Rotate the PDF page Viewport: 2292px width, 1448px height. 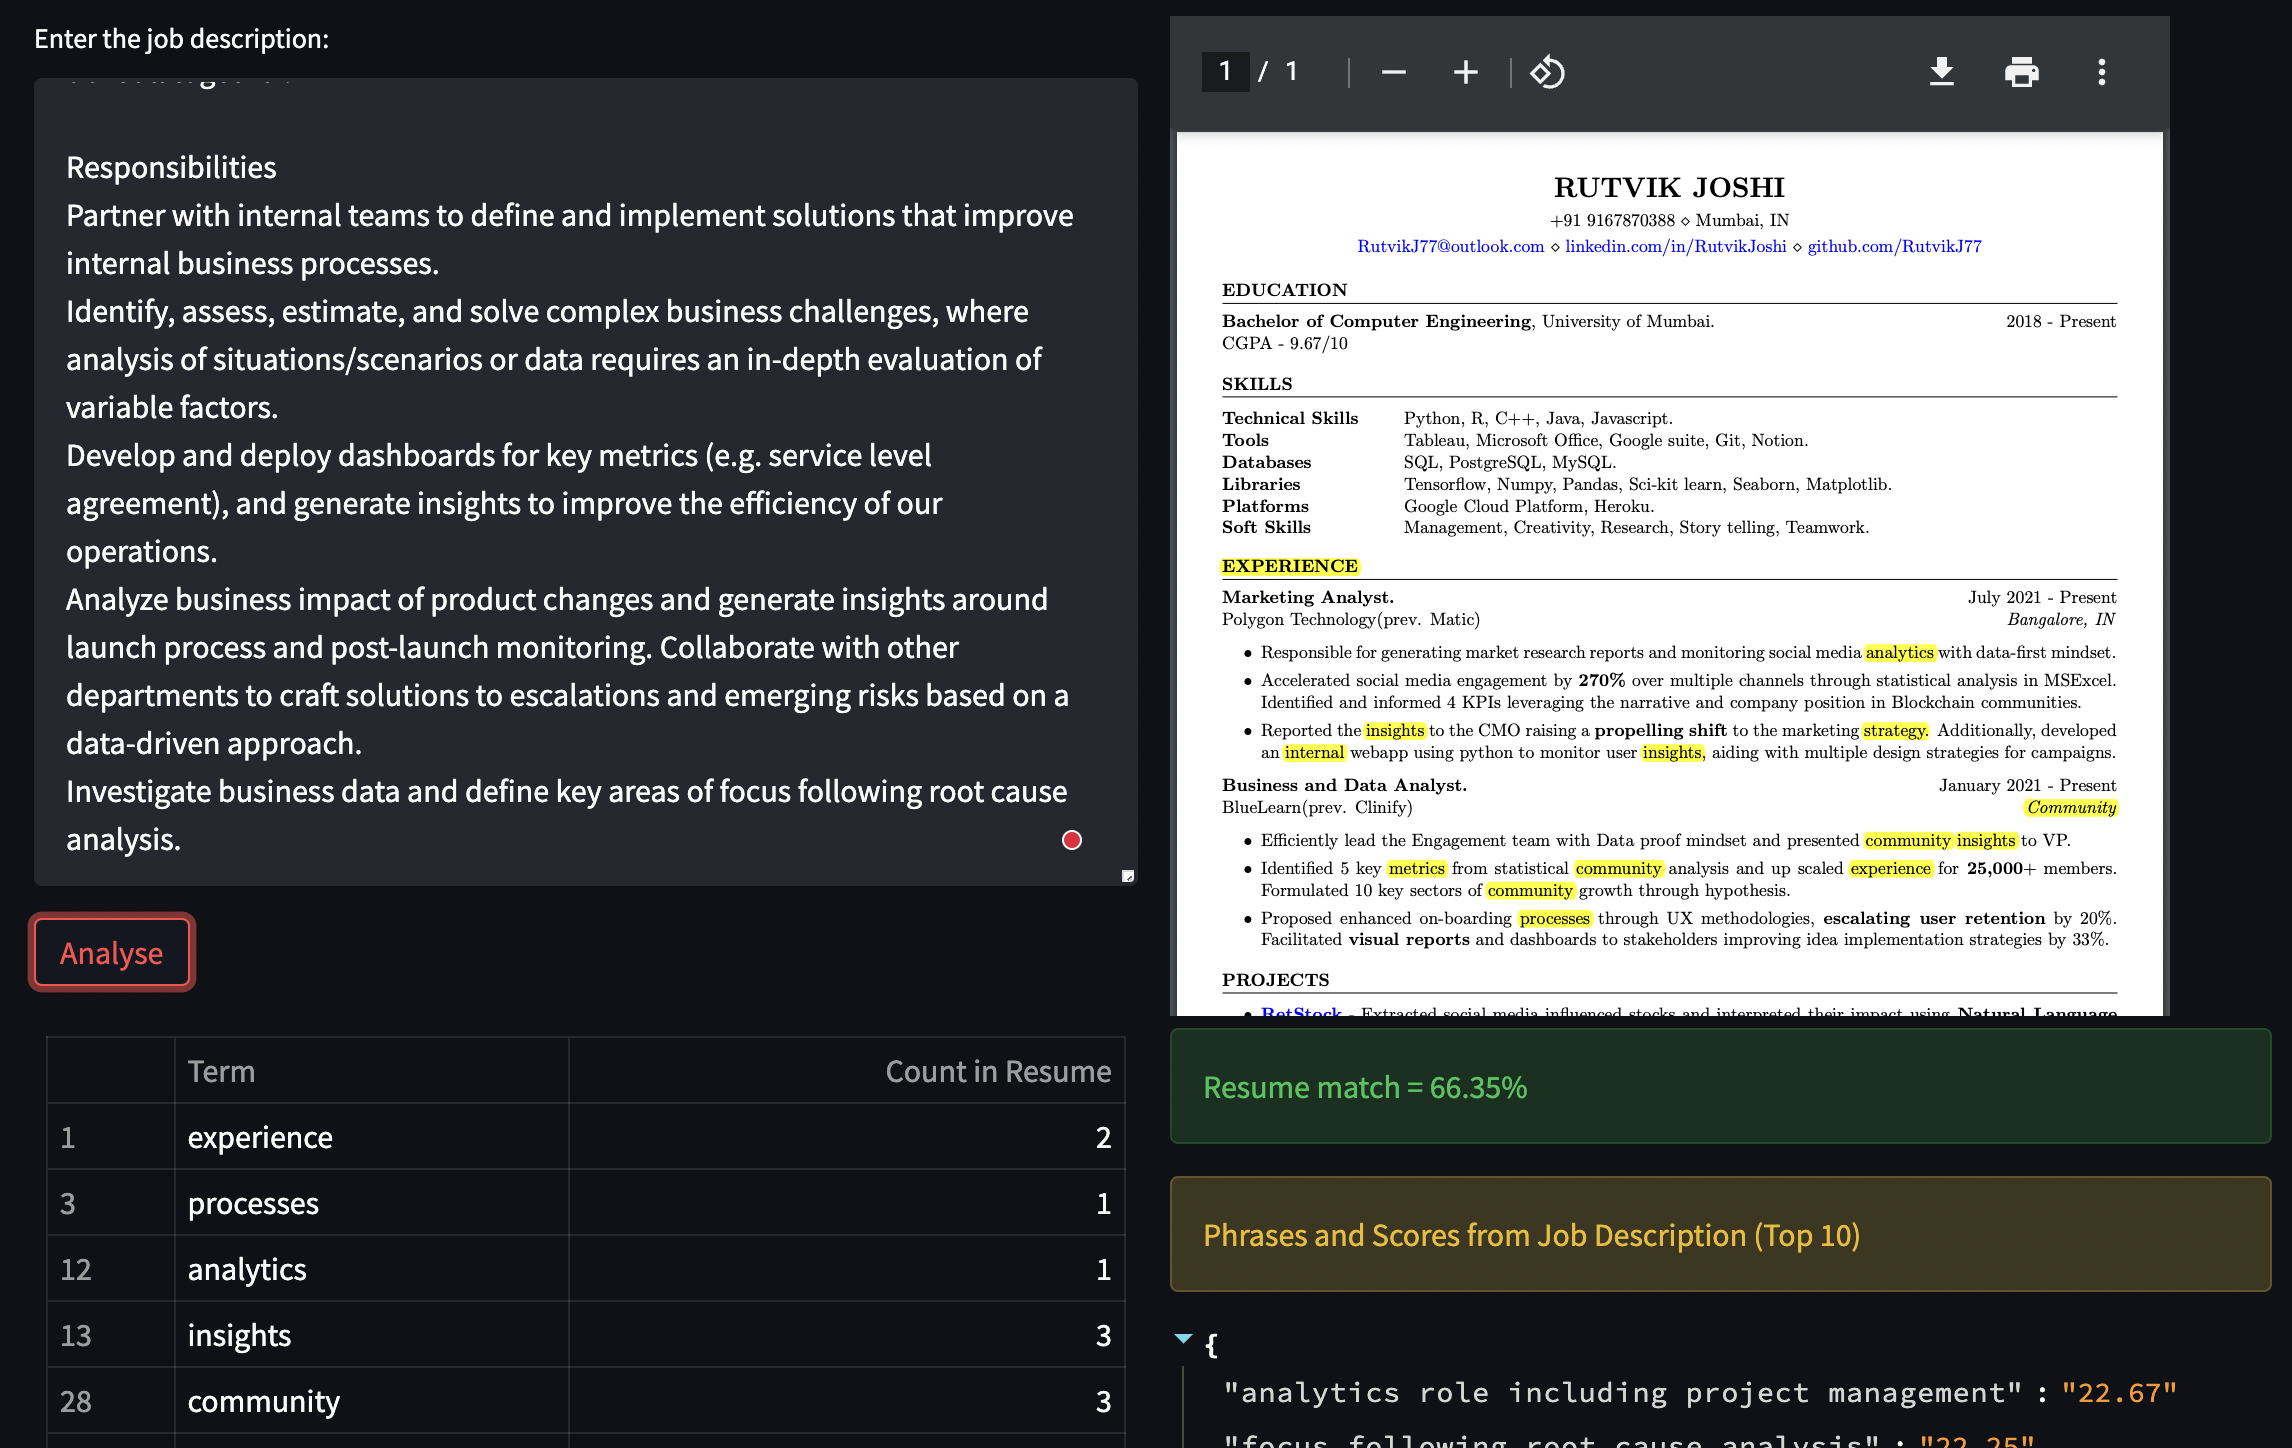click(1549, 71)
